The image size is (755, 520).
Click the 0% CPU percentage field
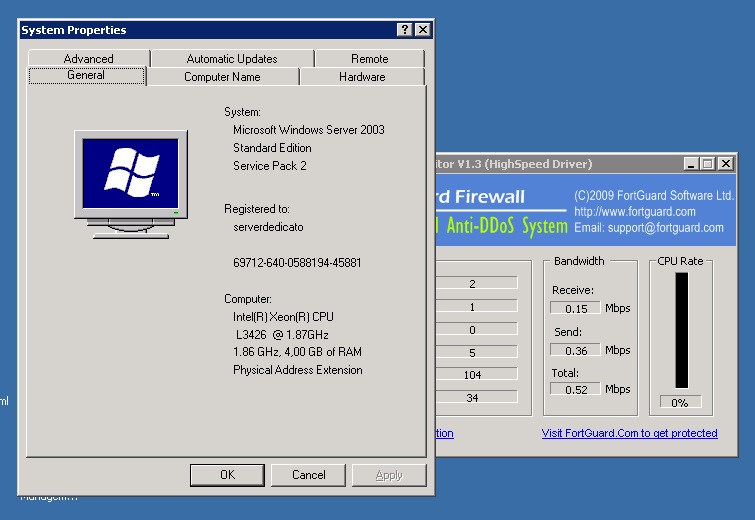(680, 403)
